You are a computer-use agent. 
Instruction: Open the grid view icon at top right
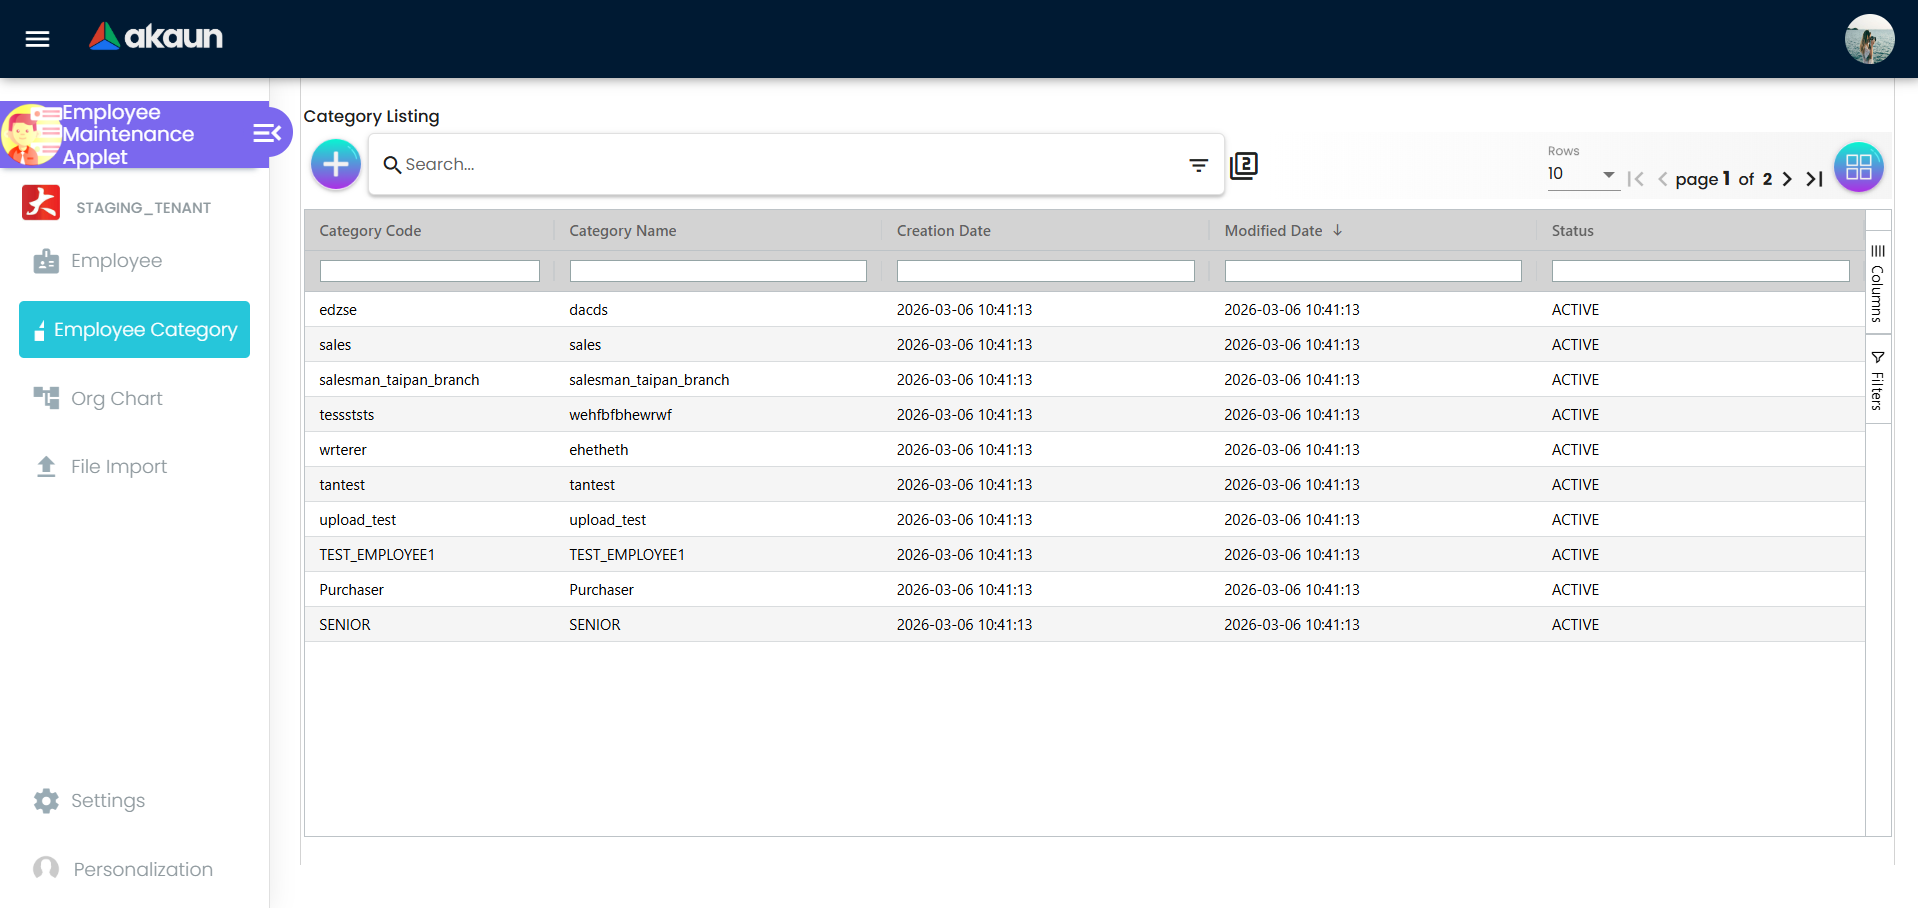tap(1858, 167)
